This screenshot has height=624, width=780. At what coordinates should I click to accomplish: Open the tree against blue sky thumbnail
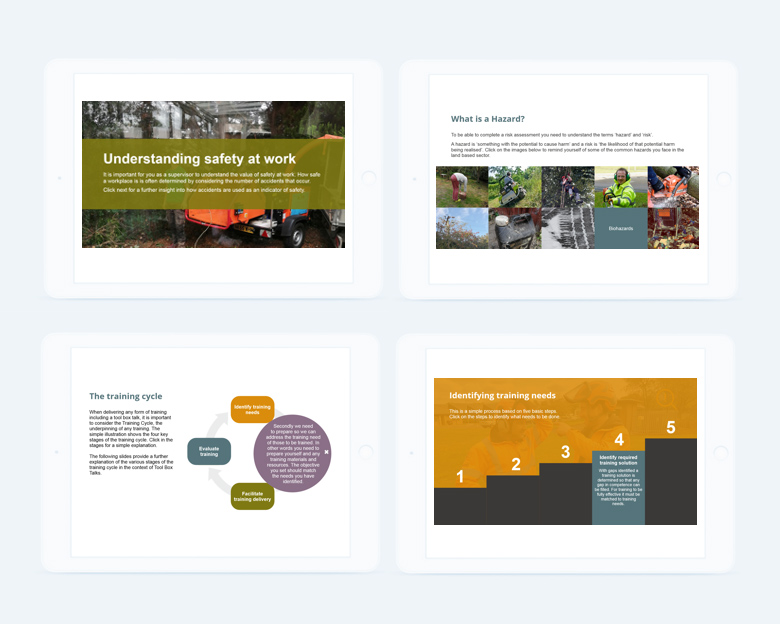pos(462,228)
